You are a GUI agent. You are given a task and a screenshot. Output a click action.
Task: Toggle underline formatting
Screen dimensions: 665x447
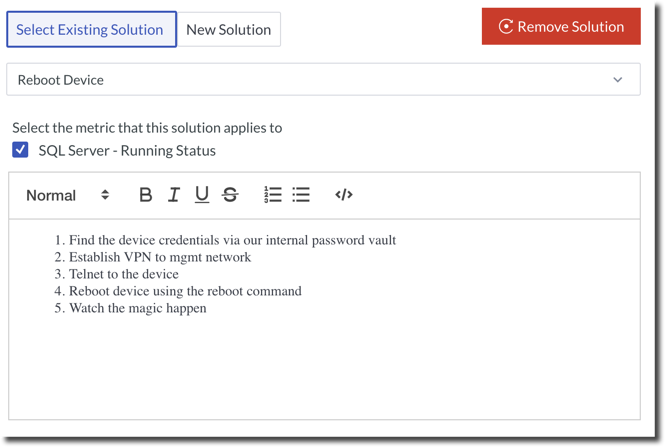pyautogui.click(x=201, y=195)
